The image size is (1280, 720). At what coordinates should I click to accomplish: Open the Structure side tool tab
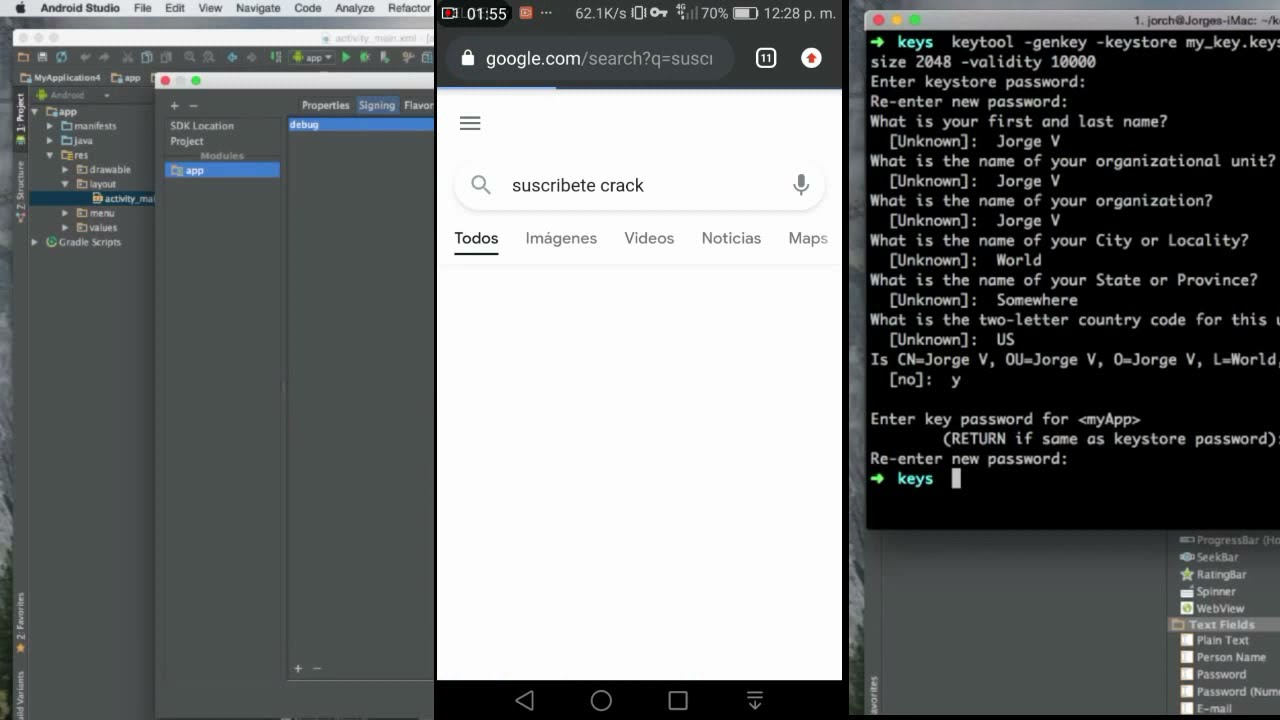20,190
